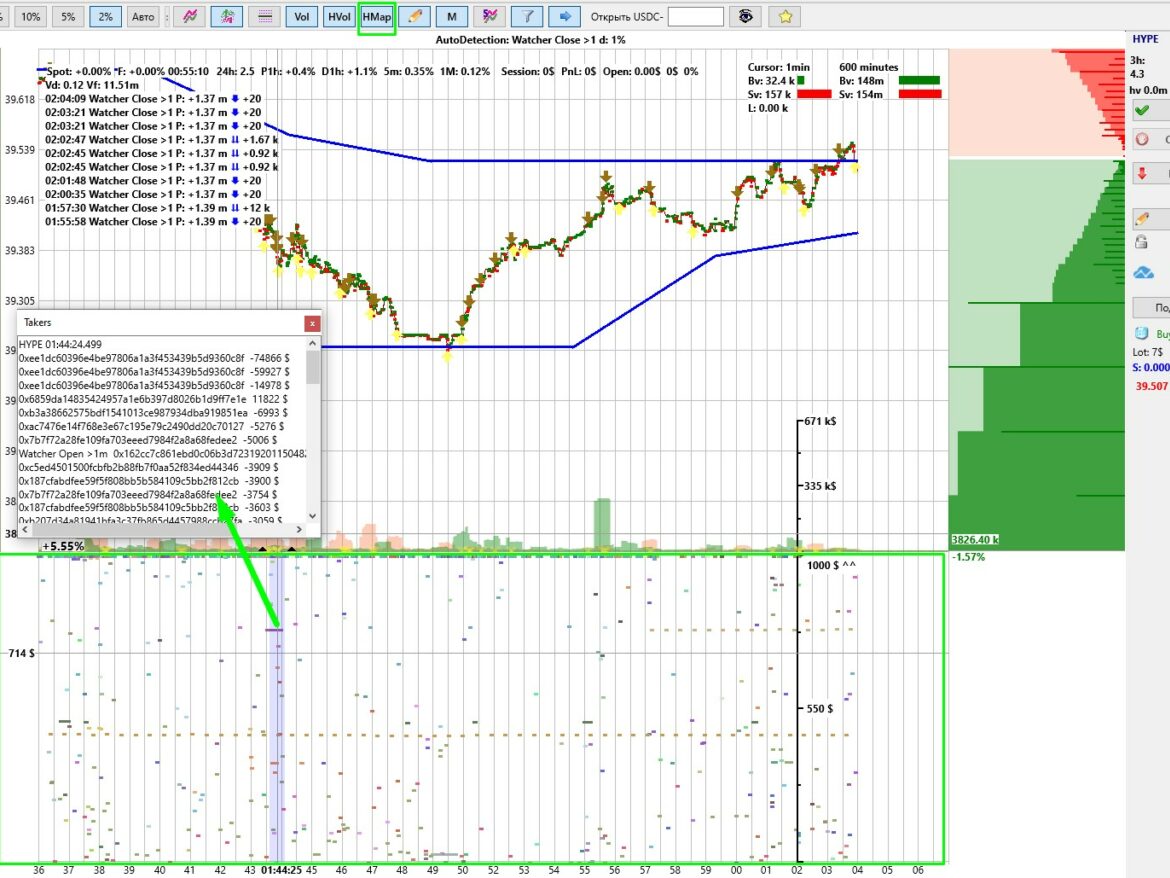Click the horizontal levels lines icon
The image size is (1170, 878).
pos(264,17)
